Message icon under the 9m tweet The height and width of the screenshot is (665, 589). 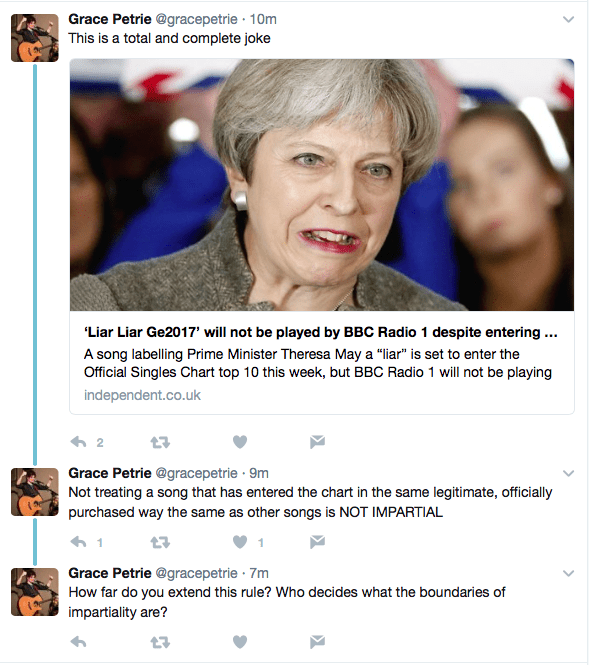coord(317,542)
